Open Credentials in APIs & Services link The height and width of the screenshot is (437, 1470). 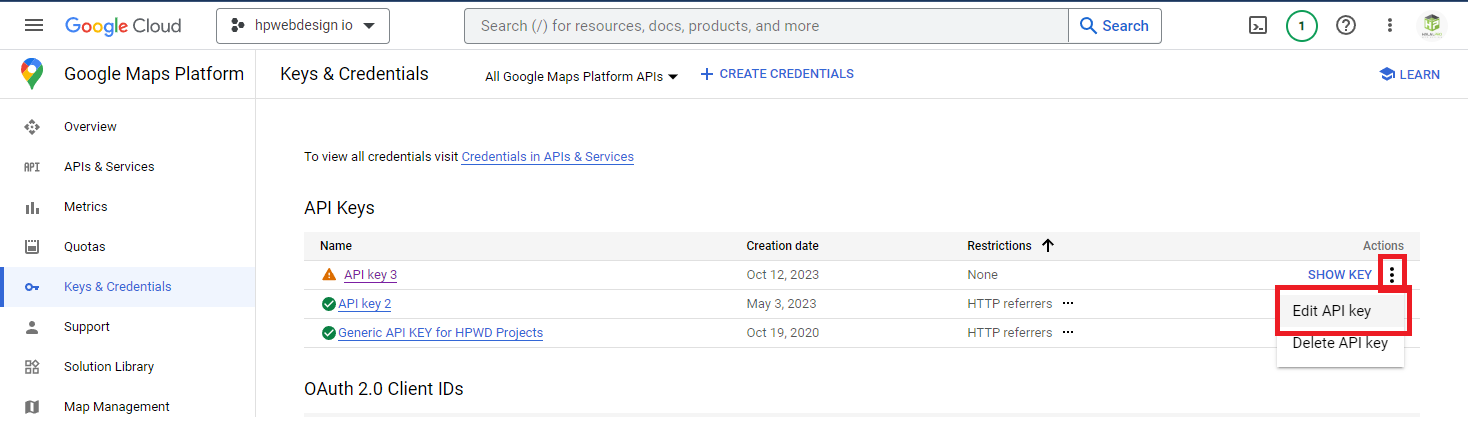[547, 157]
